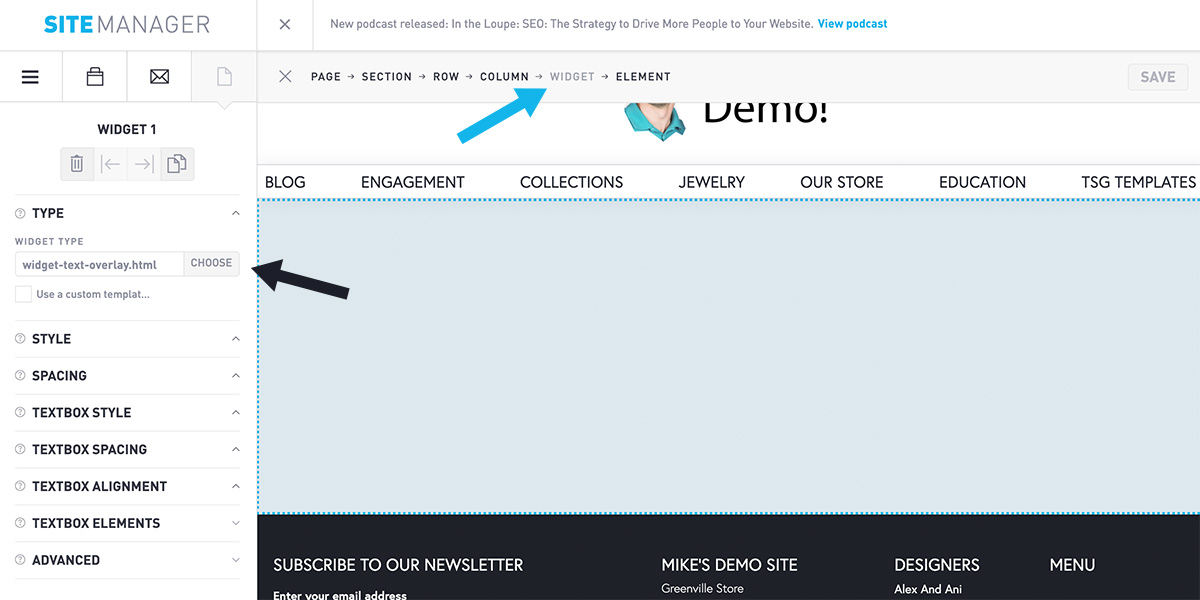
Task: Move widget right with arrow icon
Action: (144, 164)
